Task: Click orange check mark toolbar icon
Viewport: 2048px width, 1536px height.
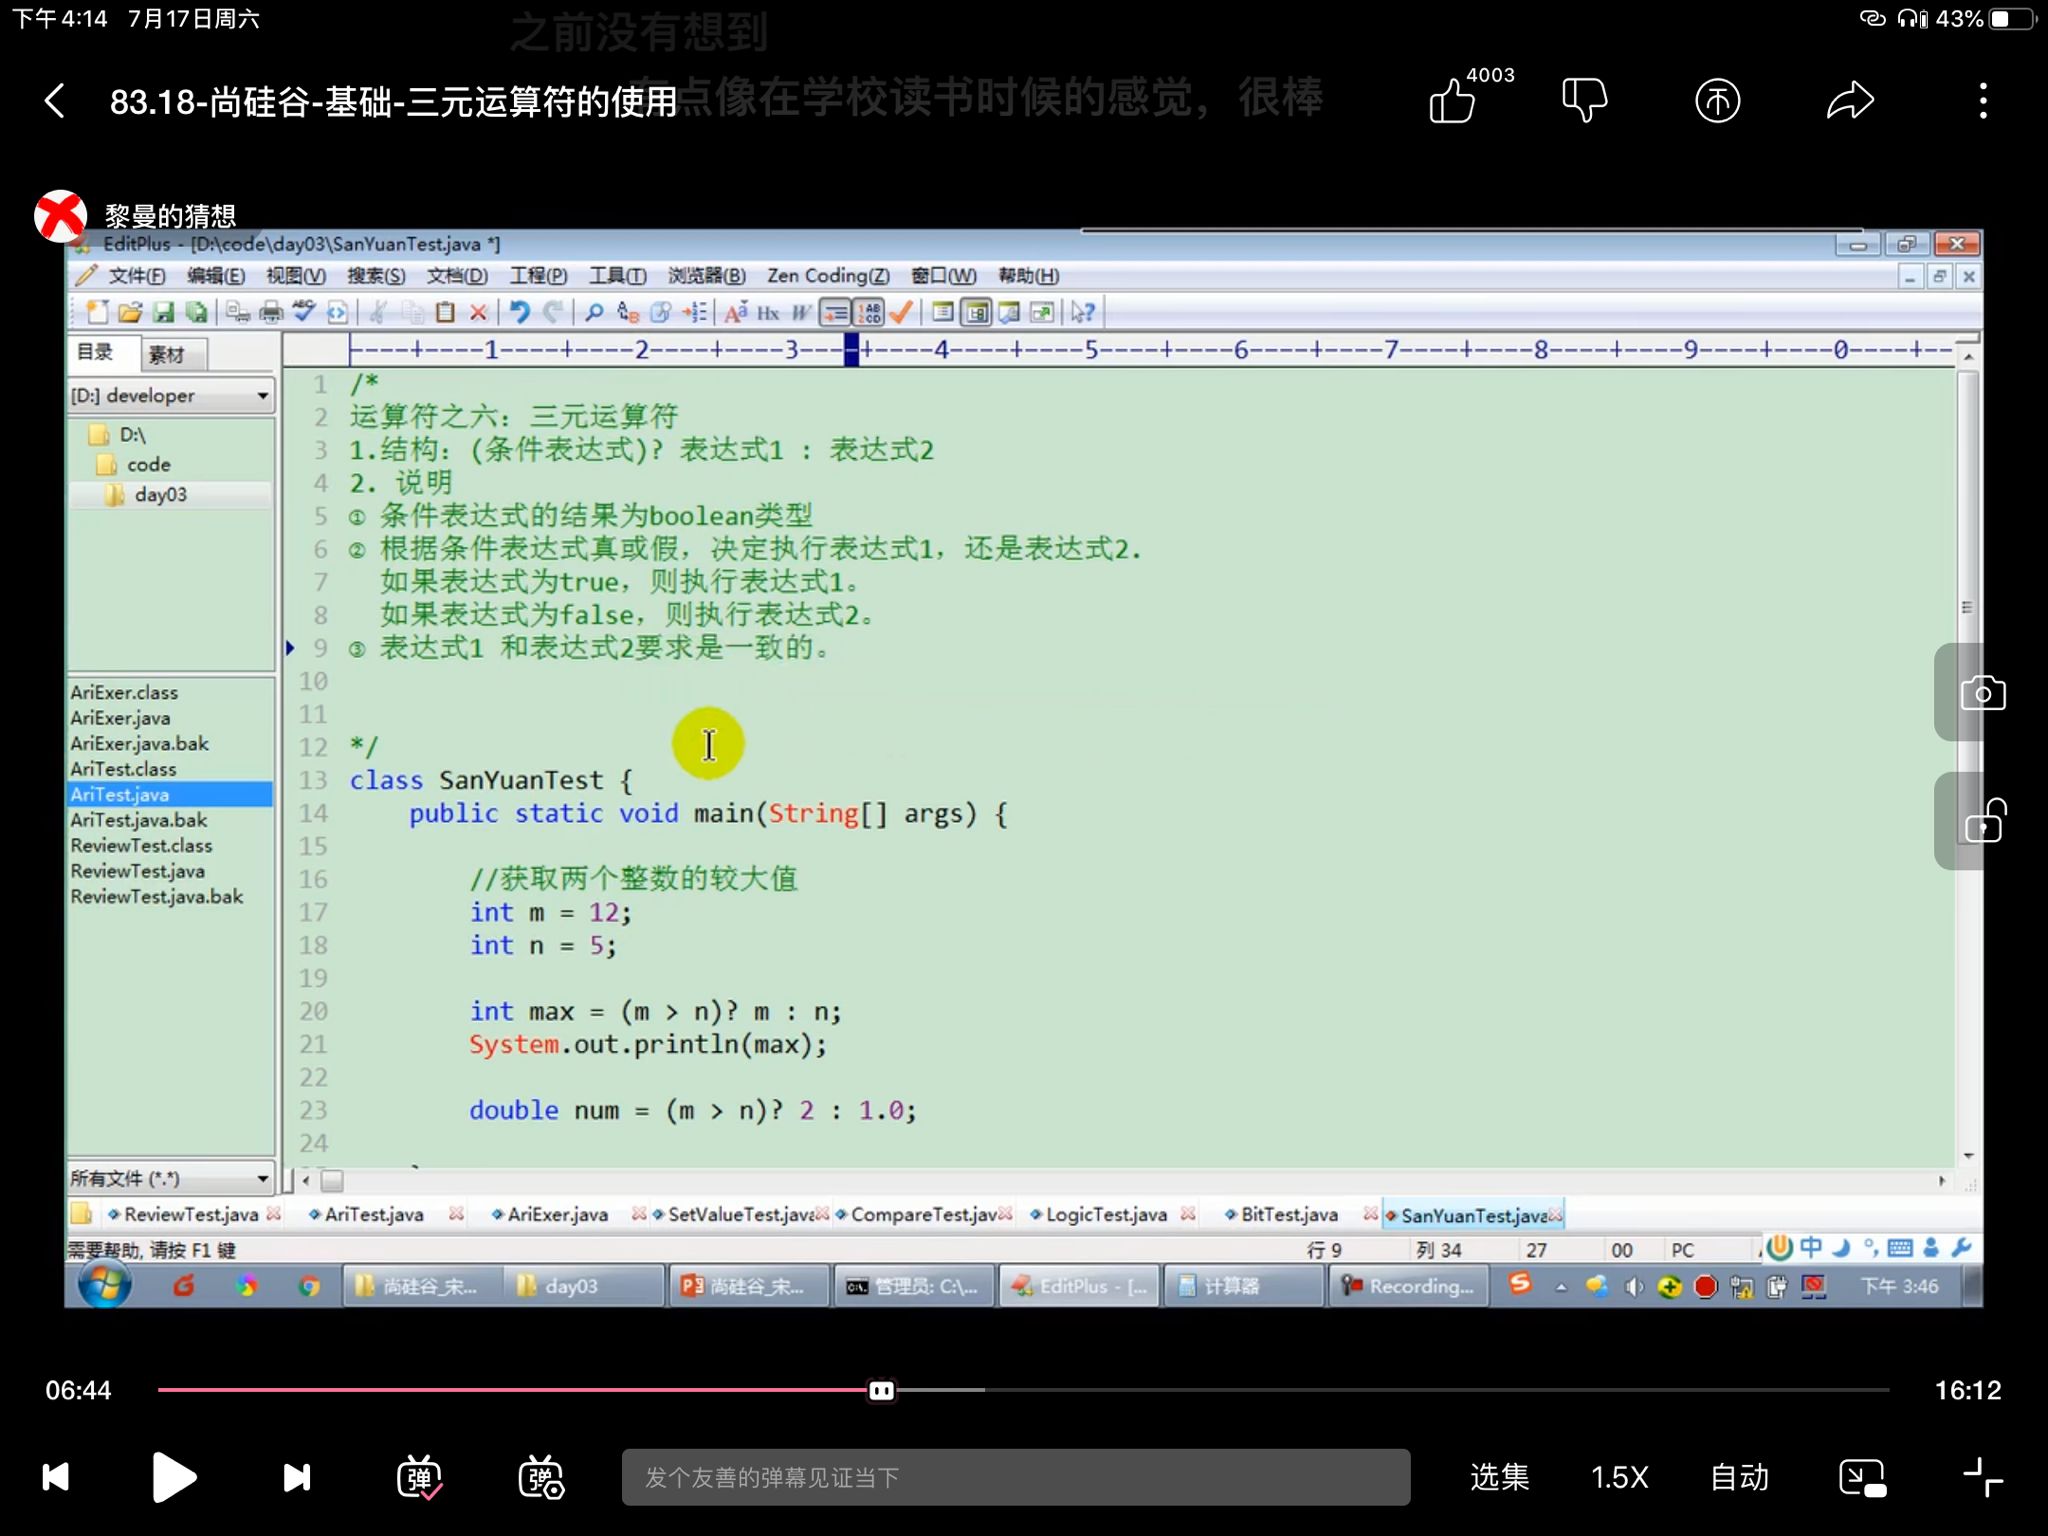Action: (901, 313)
